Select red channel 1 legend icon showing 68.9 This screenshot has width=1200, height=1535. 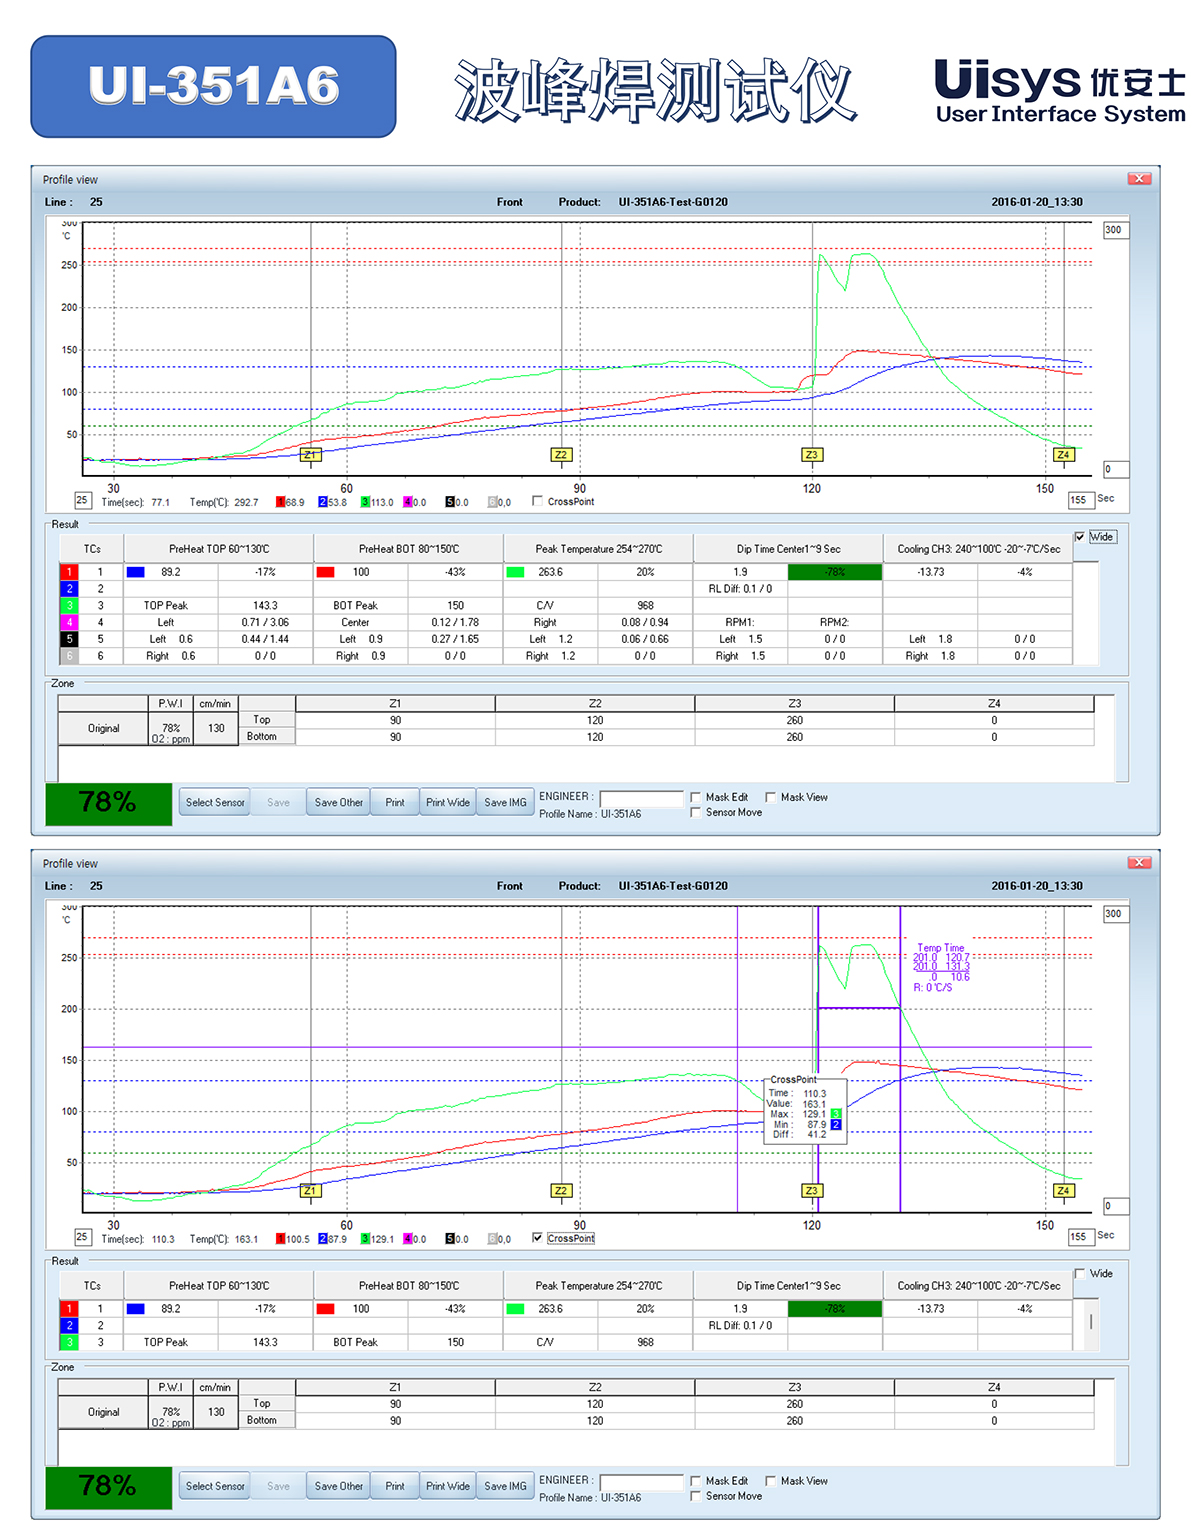point(281,502)
